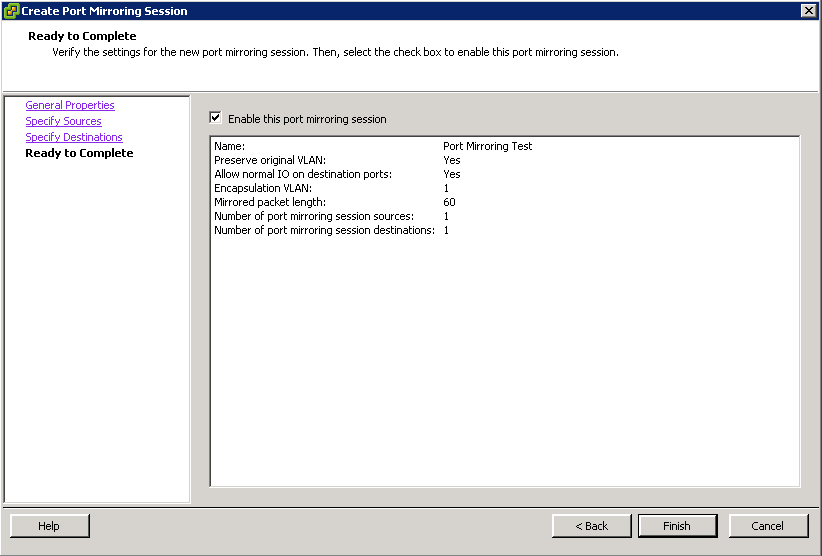822x556 pixels.
Task: Click the 'Port Mirroring Test' name value
Action: click(x=488, y=146)
